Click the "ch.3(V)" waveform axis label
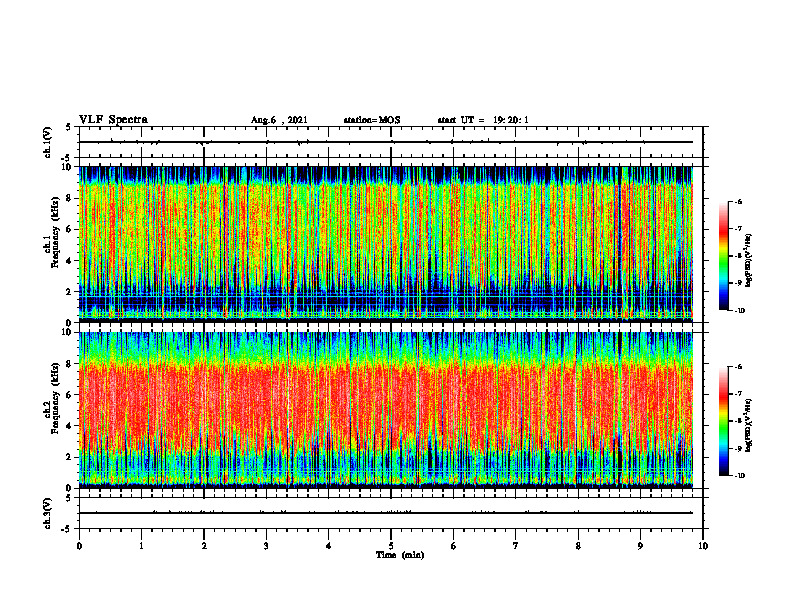Screen dimensions: 792x612 (x=48, y=513)
